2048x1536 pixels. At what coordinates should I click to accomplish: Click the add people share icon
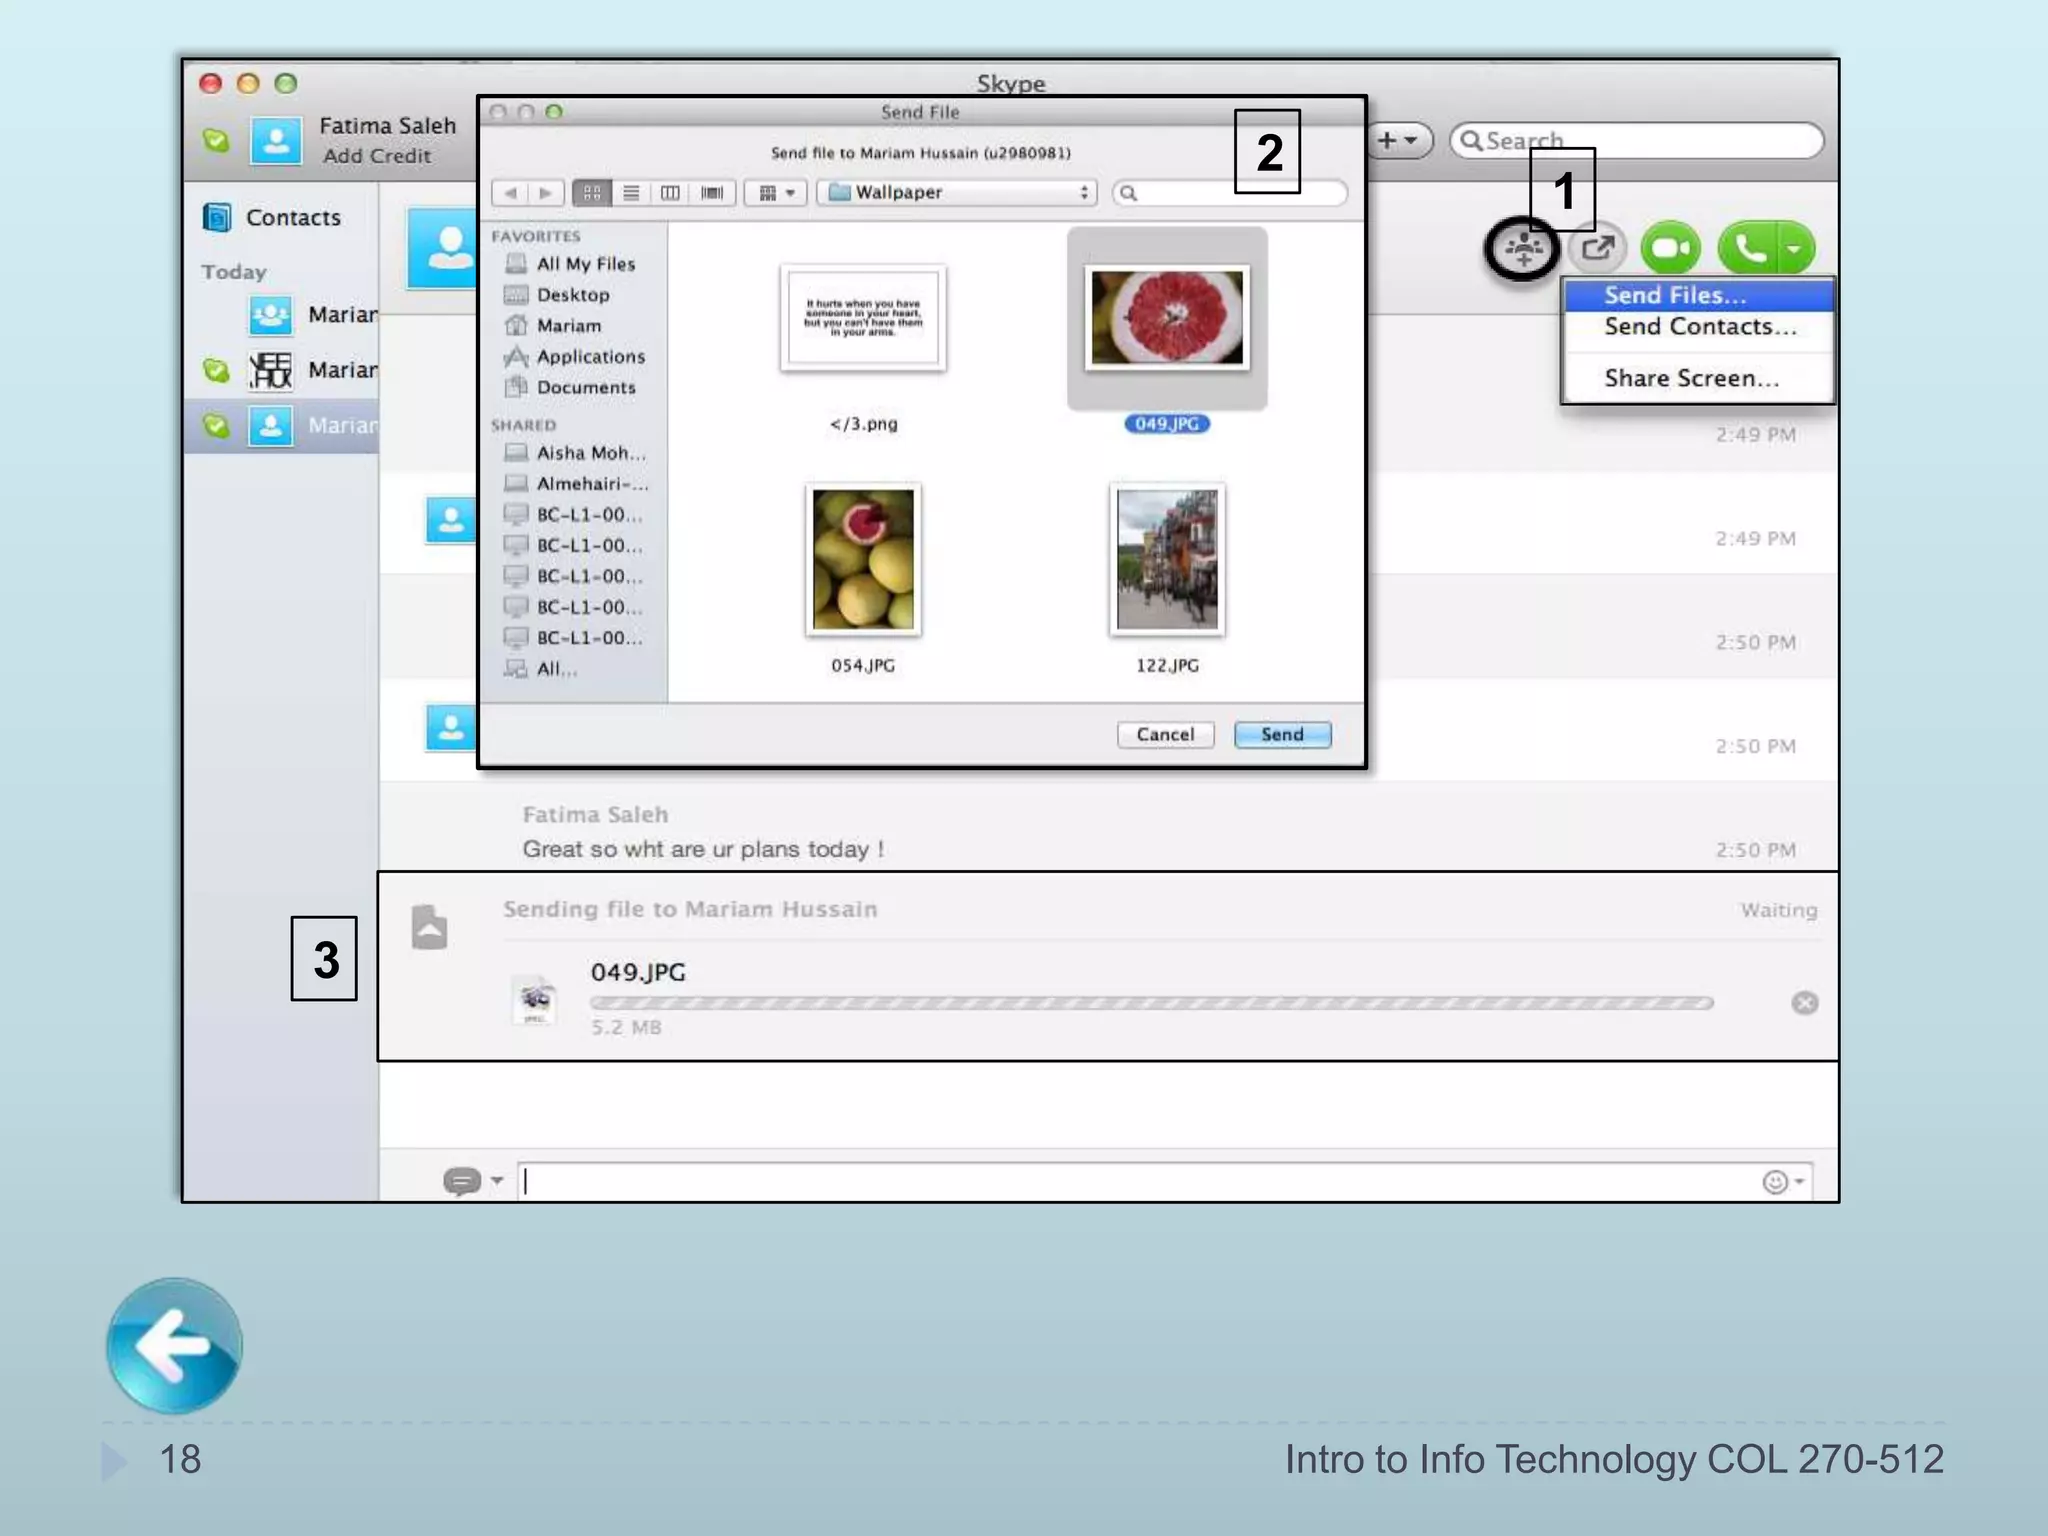click(x=1522, y=248)
